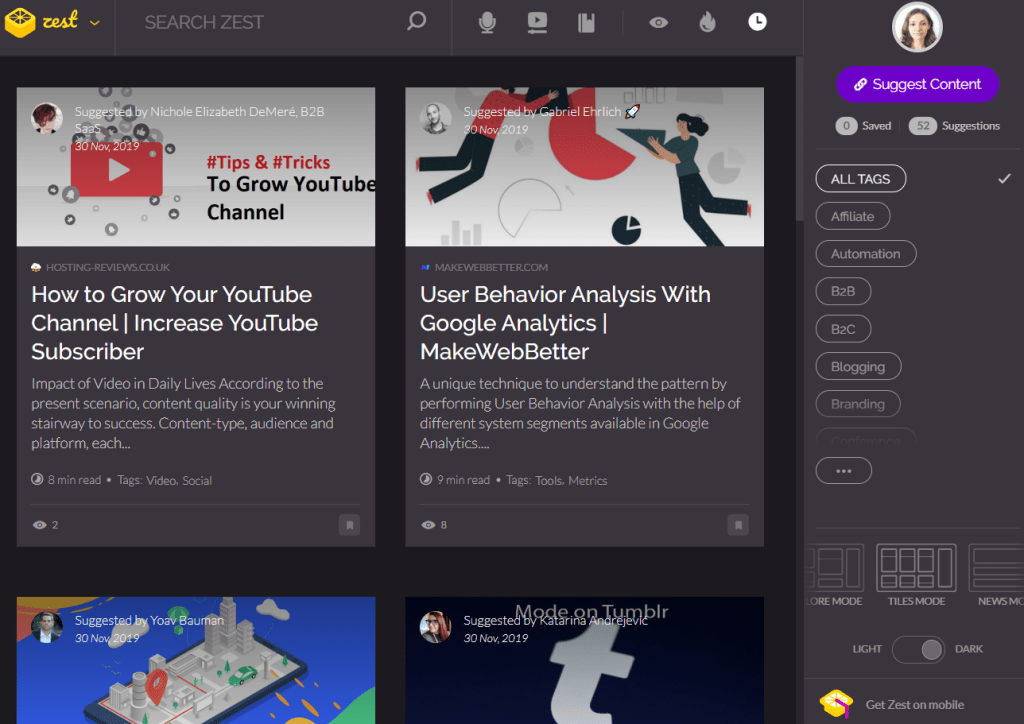Open the user profile avatar menu
The image size is (1024, 724).
916,28
